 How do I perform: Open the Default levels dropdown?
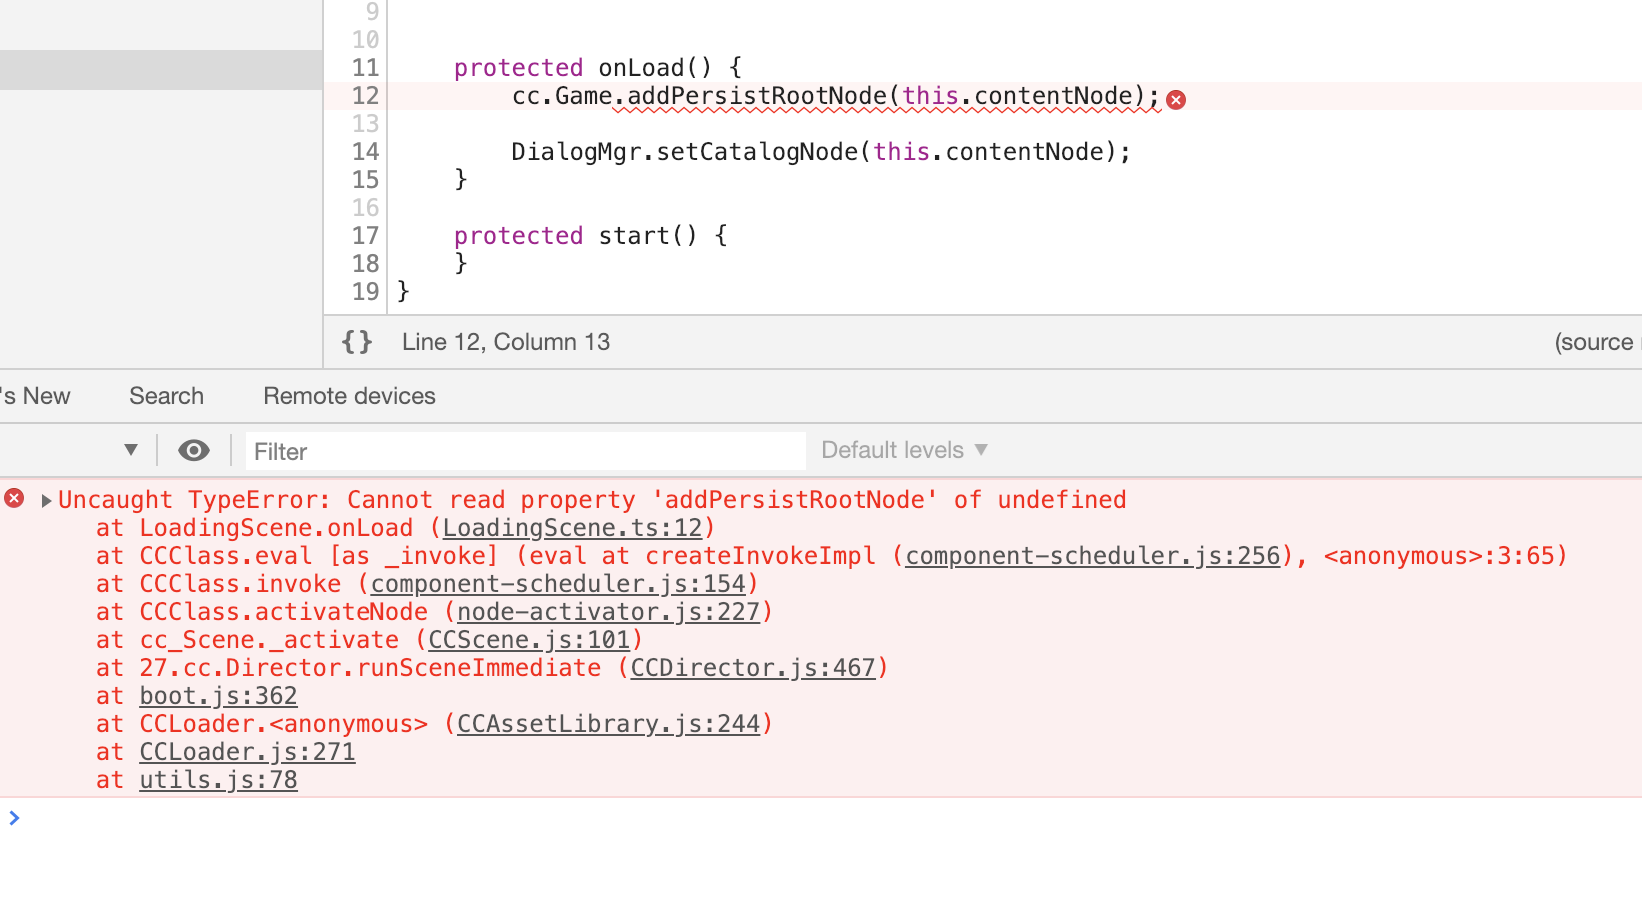coord(904,450)
